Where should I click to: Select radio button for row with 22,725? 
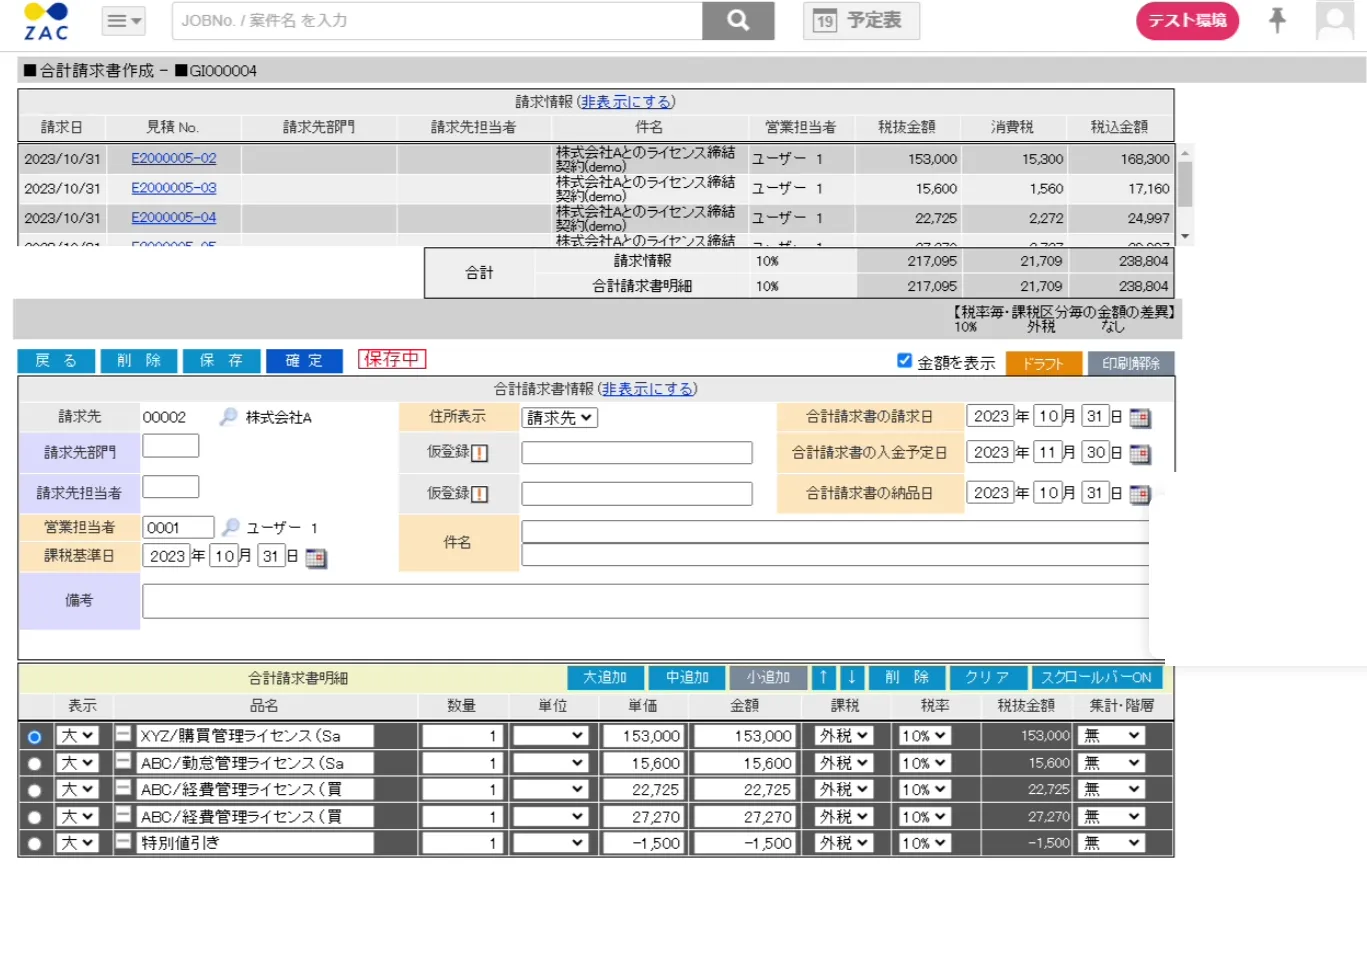[x=35, y=790]
